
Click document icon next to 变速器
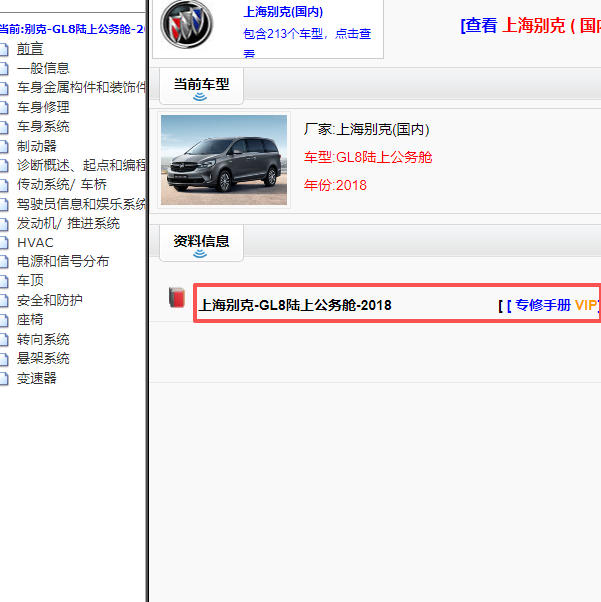(4, 379)
